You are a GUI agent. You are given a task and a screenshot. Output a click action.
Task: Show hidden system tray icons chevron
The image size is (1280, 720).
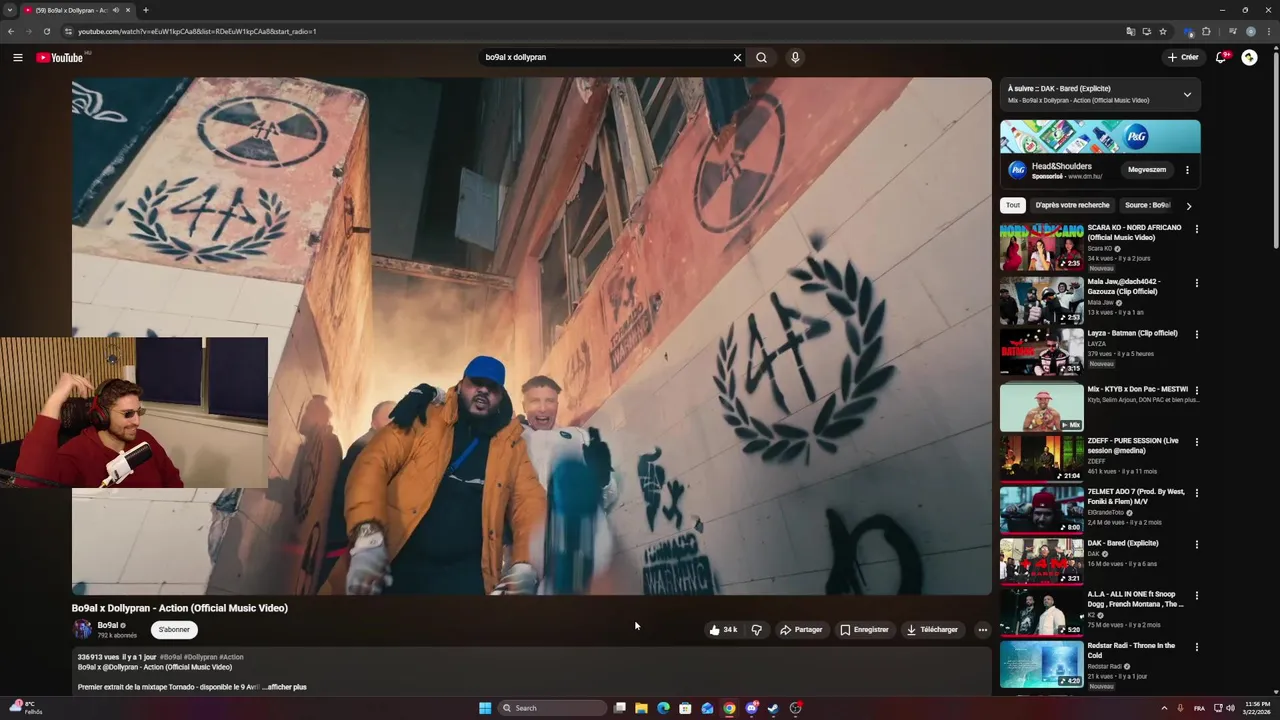pos(1164,708)
